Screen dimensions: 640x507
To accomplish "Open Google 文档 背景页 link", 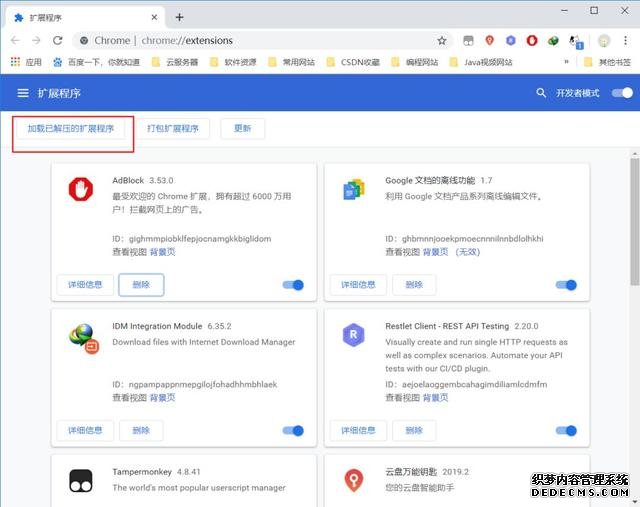I will 436,252.
